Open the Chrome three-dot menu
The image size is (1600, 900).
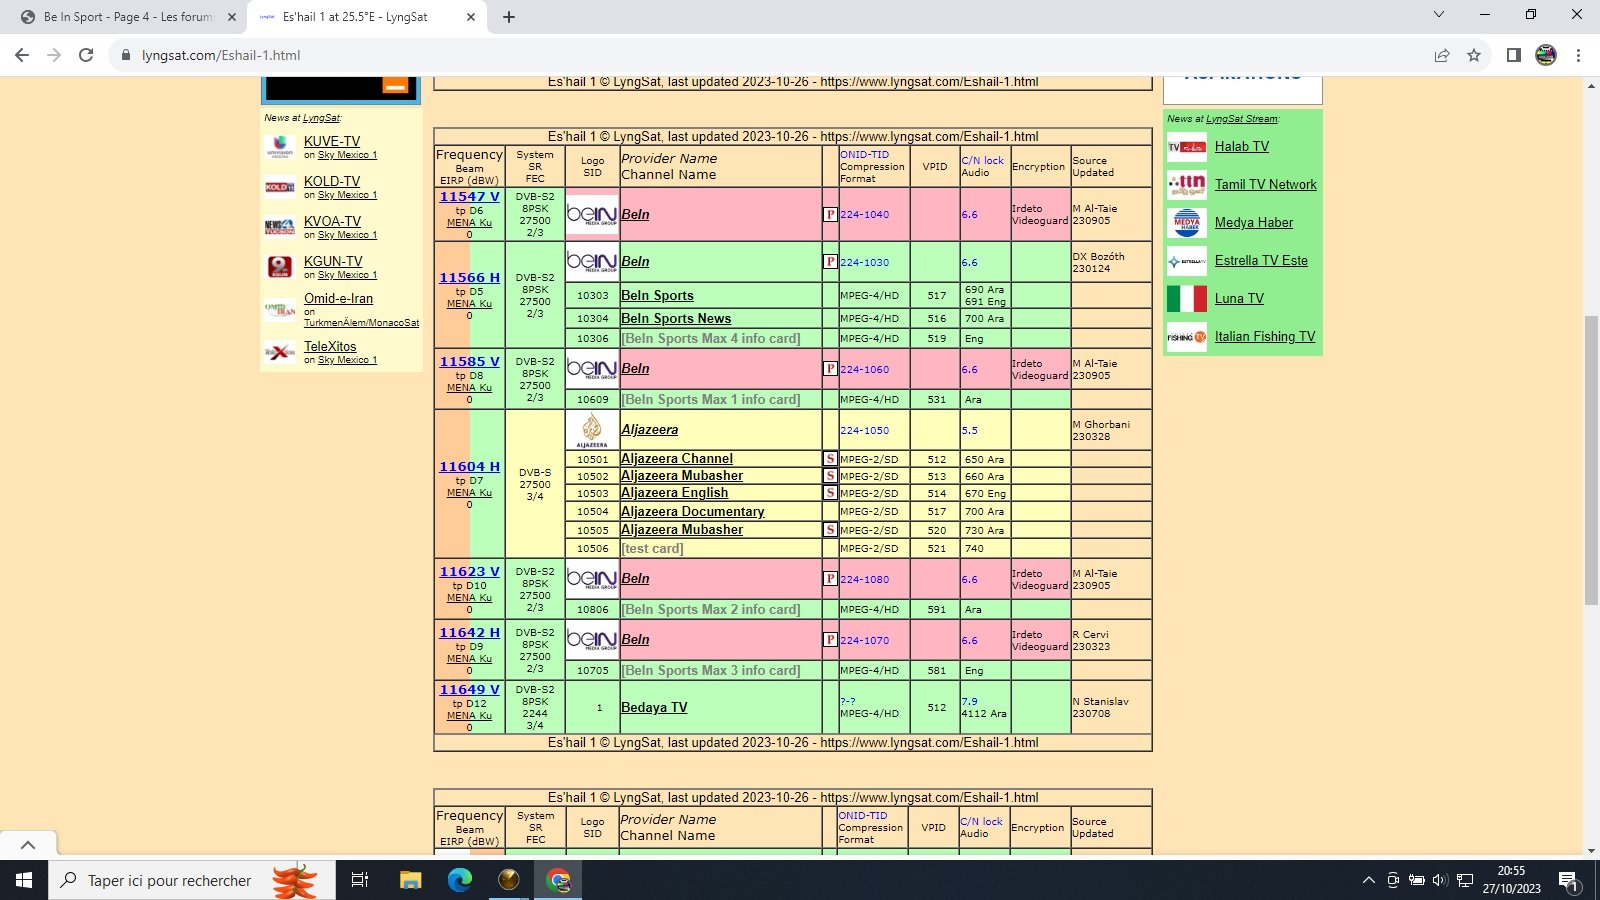point(1578,55)
